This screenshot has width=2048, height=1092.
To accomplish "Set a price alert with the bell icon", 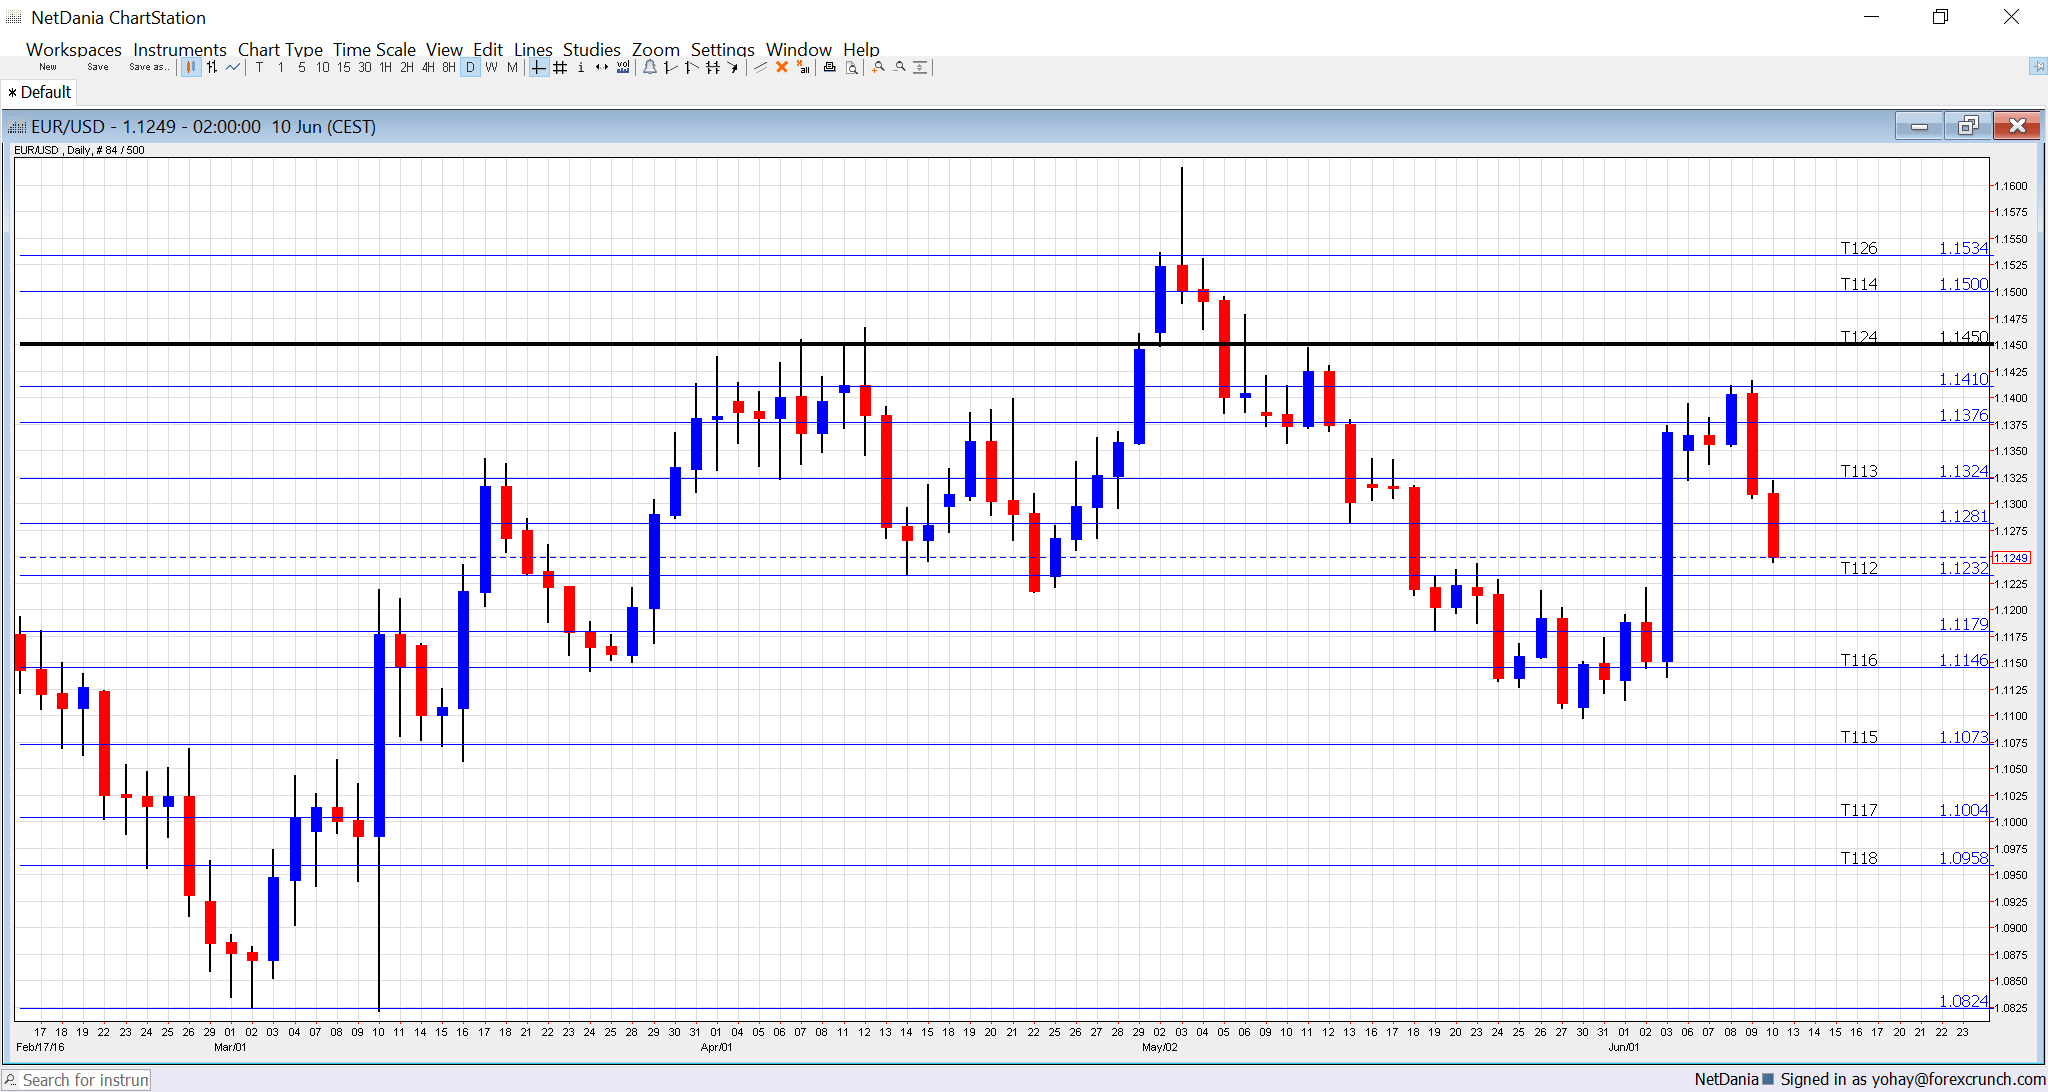I will [x=649, y=67].
